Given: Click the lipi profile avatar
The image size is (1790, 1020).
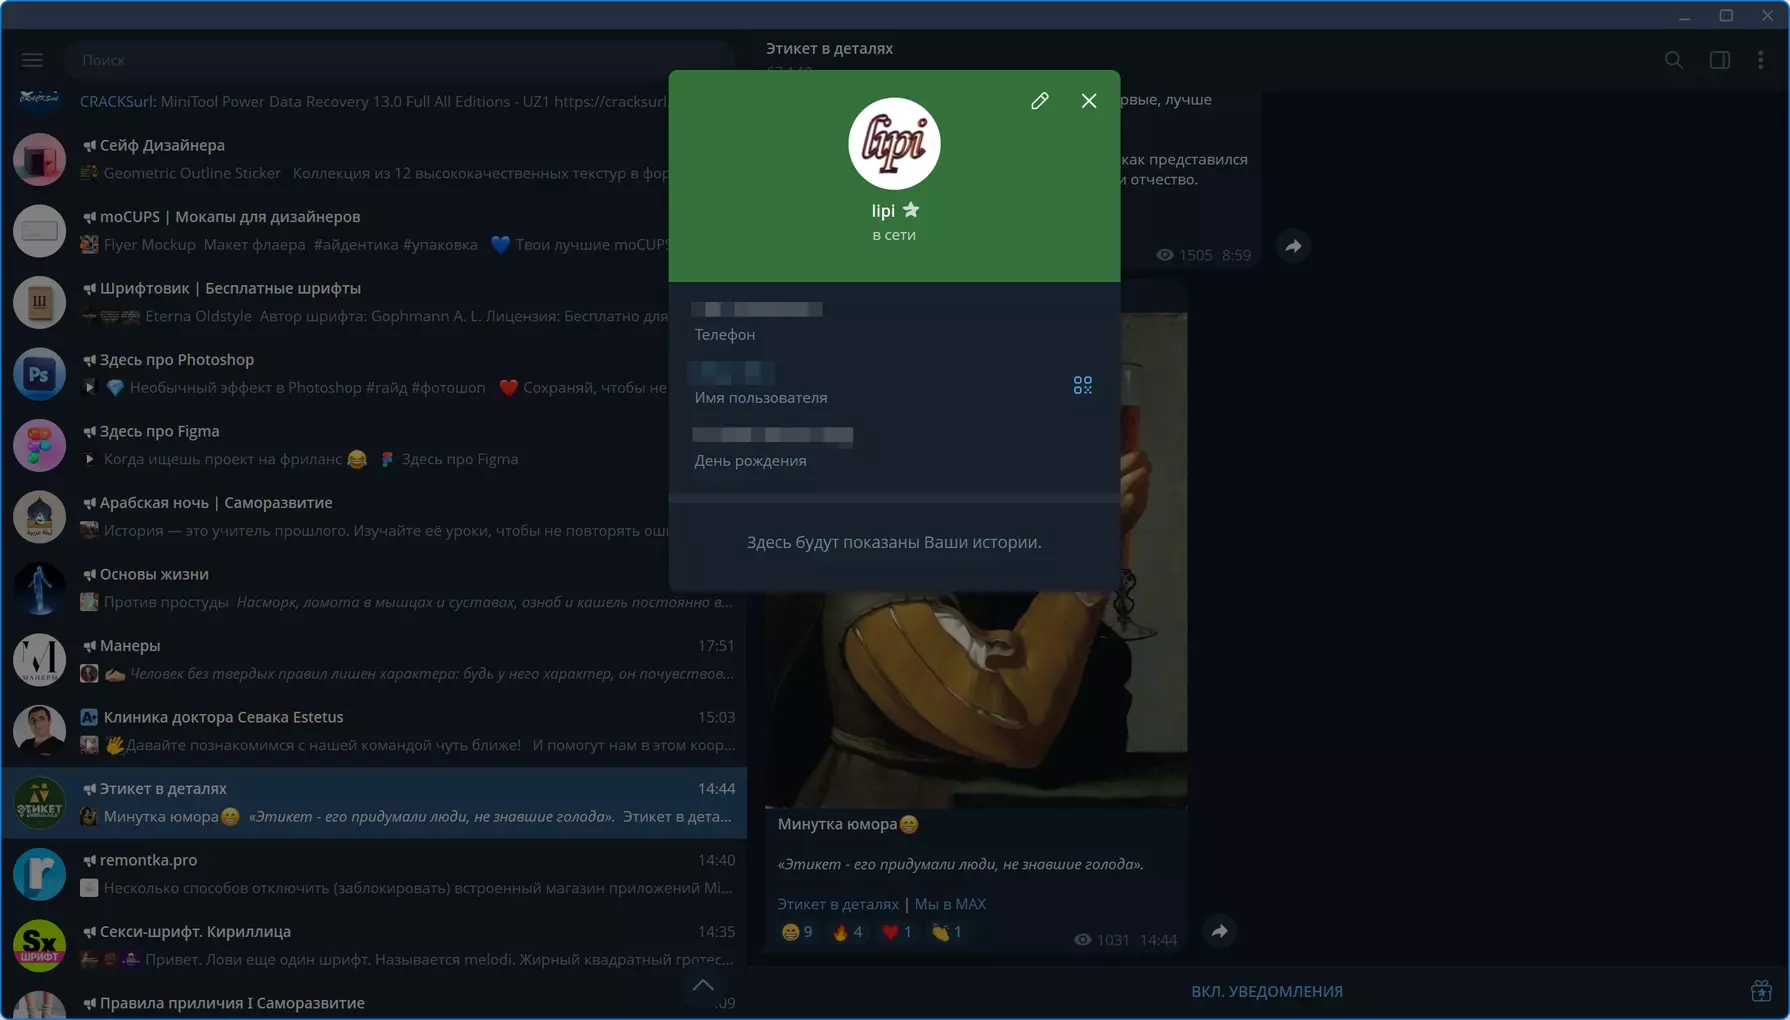Looking at the screenshot, I should coord(894,144).
